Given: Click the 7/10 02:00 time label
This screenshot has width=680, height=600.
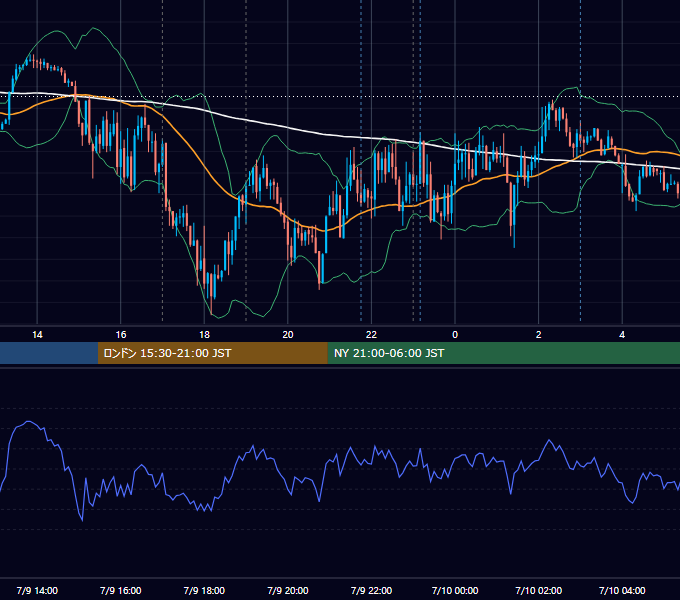Looking at the screenshot, I should click(x=539, y=590).
